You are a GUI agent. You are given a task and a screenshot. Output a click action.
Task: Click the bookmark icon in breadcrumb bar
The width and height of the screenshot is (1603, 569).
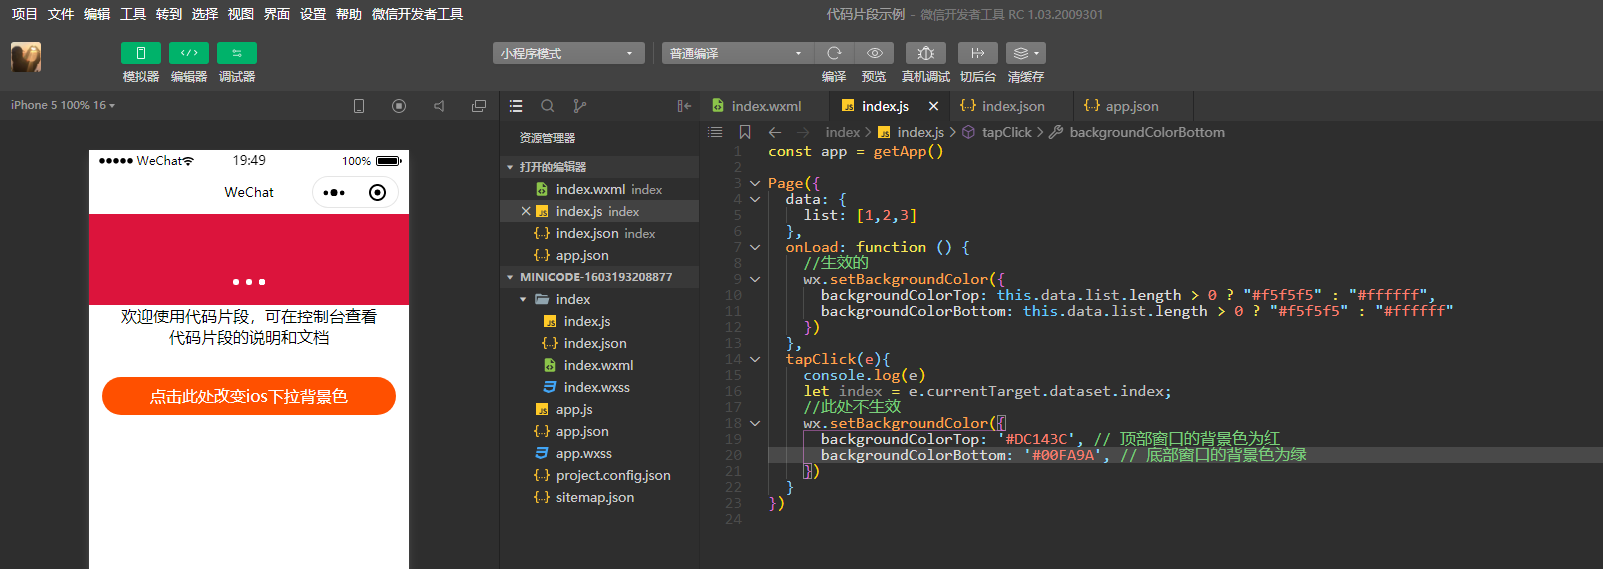[745, 132]
